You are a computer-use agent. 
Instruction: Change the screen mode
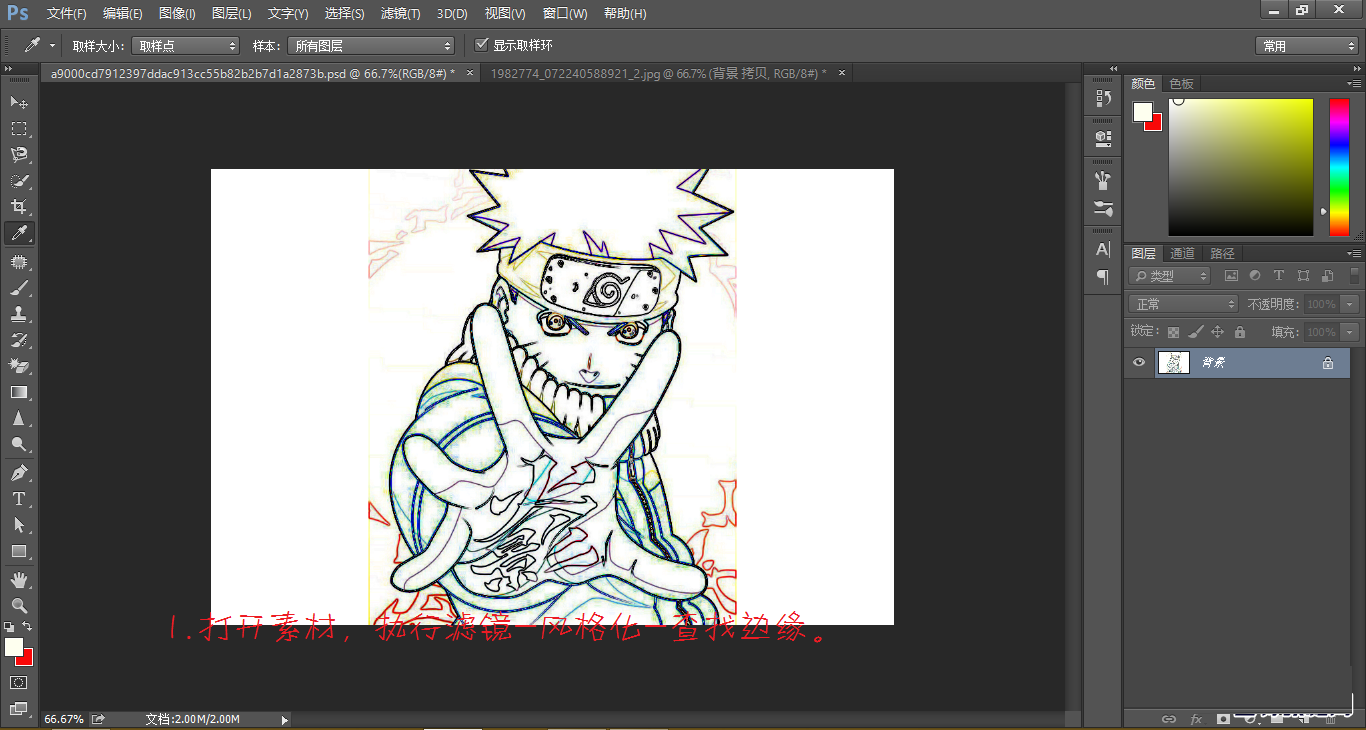click(x=19, y=709)
